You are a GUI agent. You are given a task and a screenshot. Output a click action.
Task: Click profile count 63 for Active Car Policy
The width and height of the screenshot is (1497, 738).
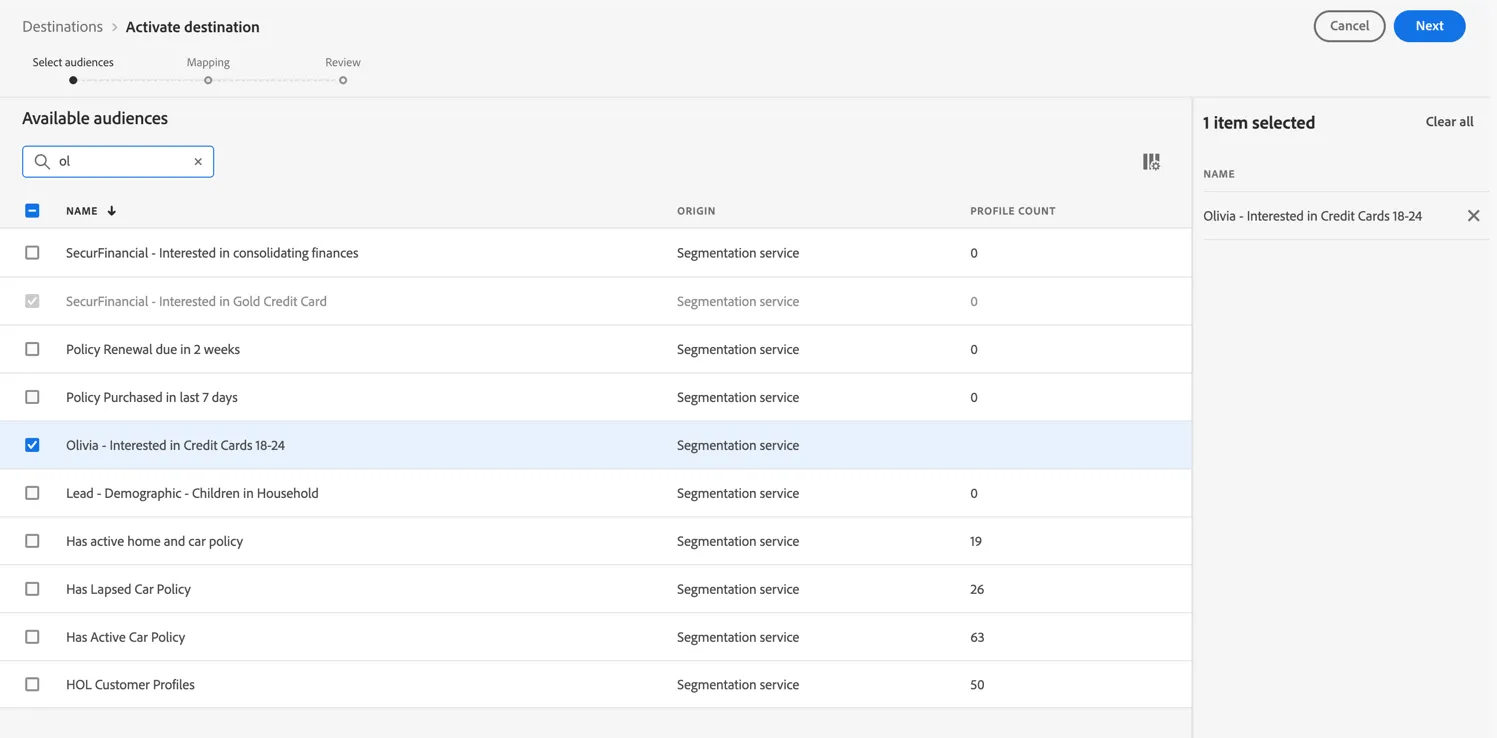977,637
